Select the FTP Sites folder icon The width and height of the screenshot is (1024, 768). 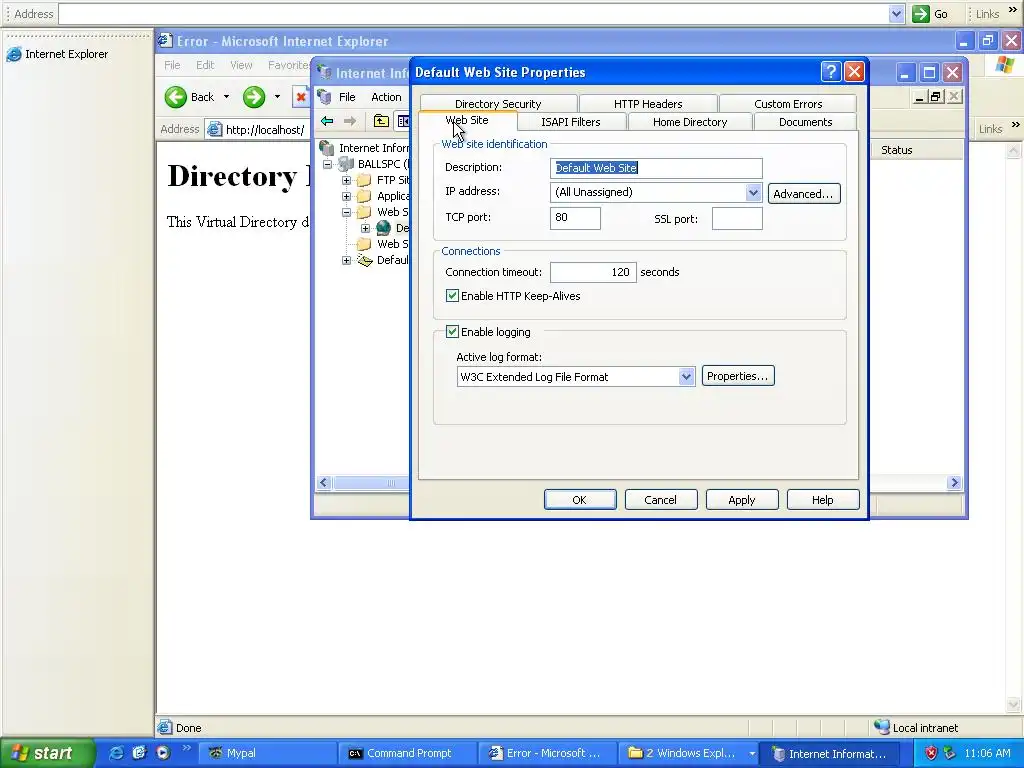[x=364, y=180]
